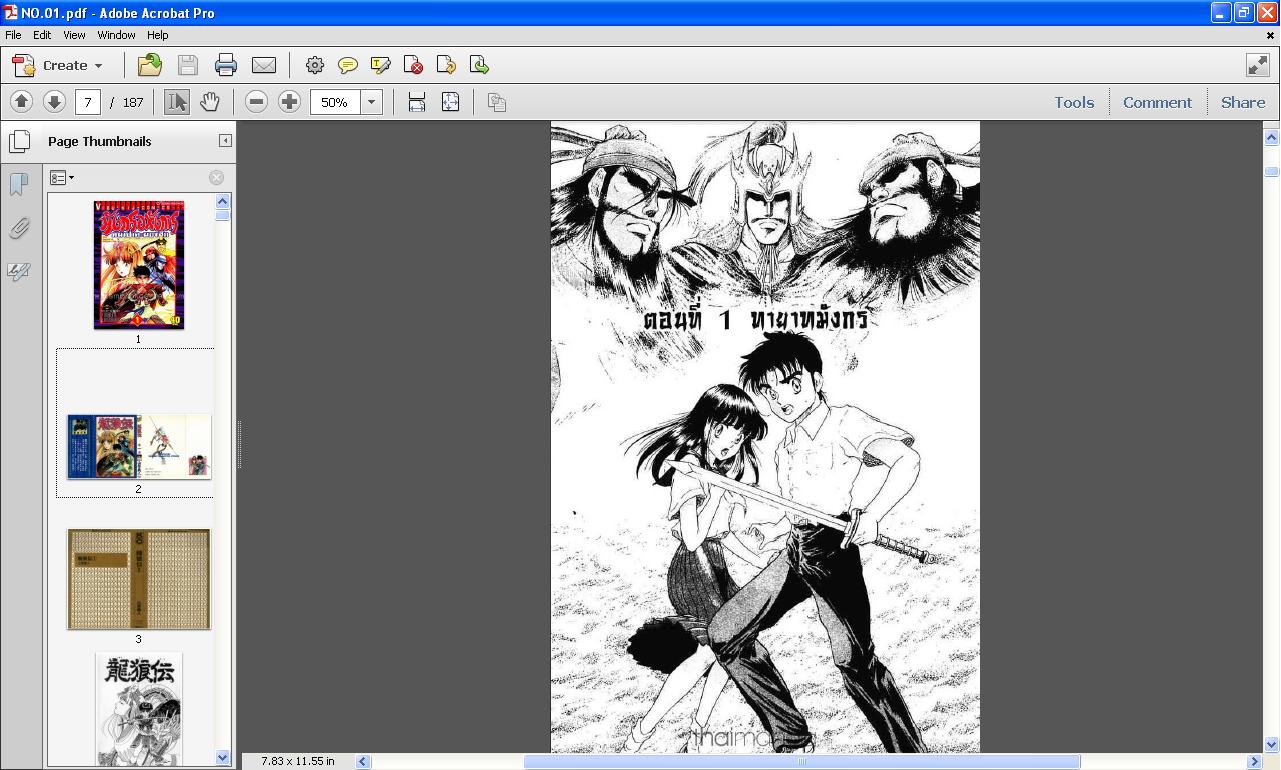Viewport: 1281px width, 770px height.
Task: Click the Save disk icon
Action: (x=188, y=65)
